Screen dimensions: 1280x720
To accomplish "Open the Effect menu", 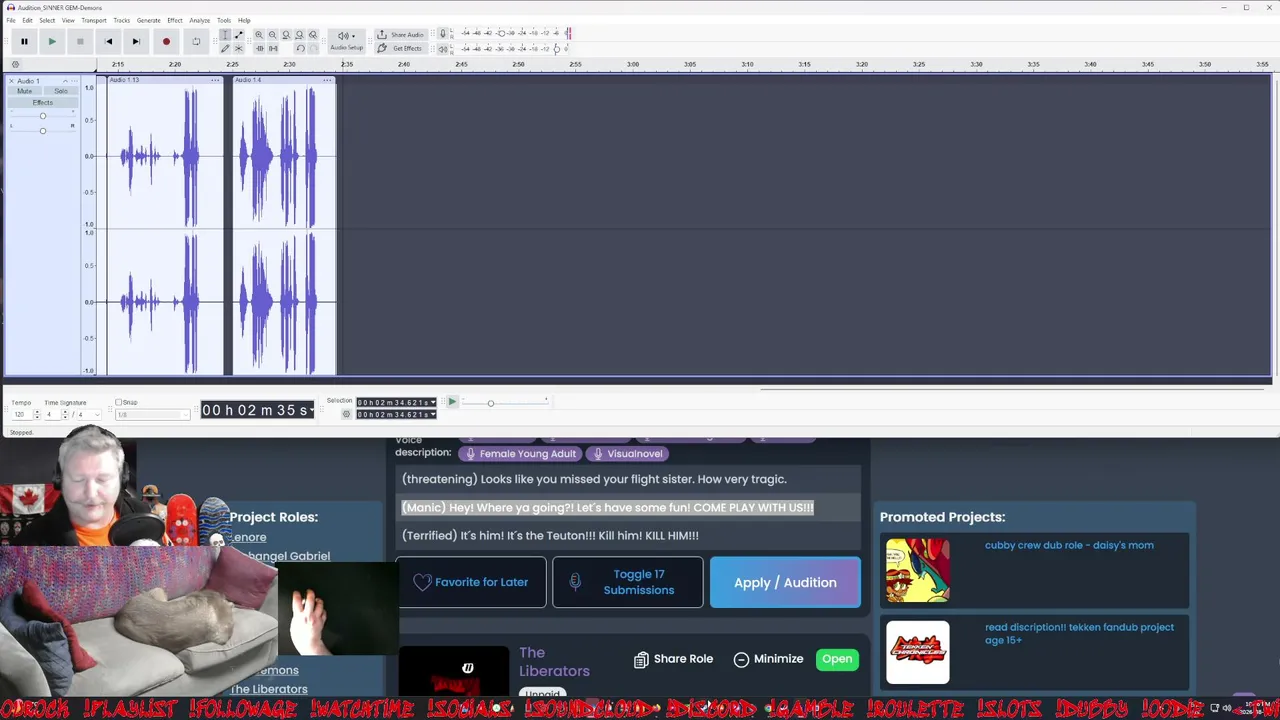I will (x=175, y=20).
